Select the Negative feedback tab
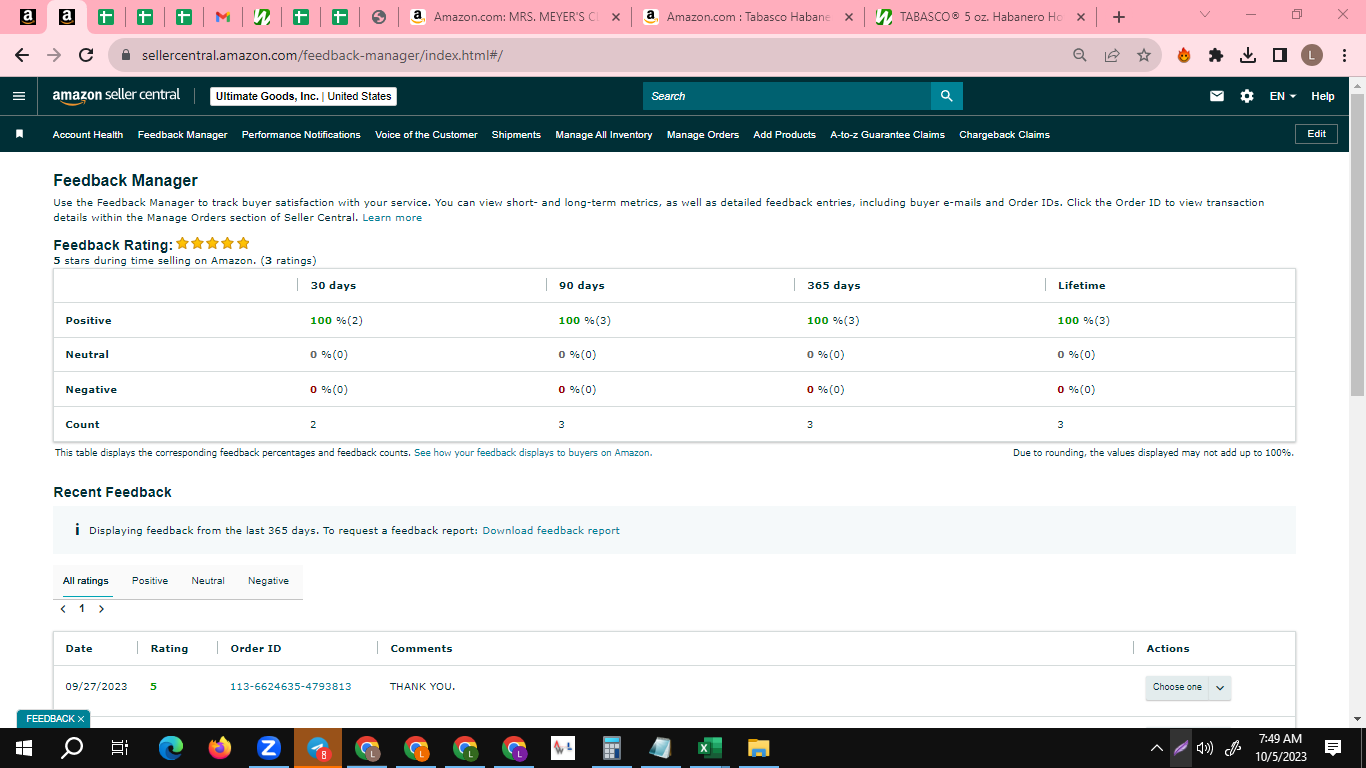 268,581
